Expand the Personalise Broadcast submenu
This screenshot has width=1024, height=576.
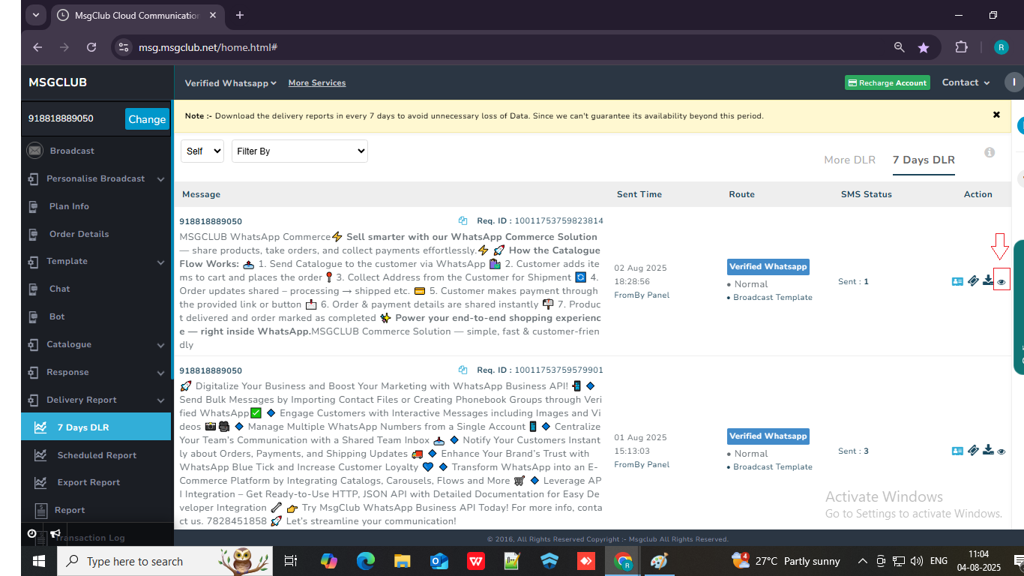[96, 178]
